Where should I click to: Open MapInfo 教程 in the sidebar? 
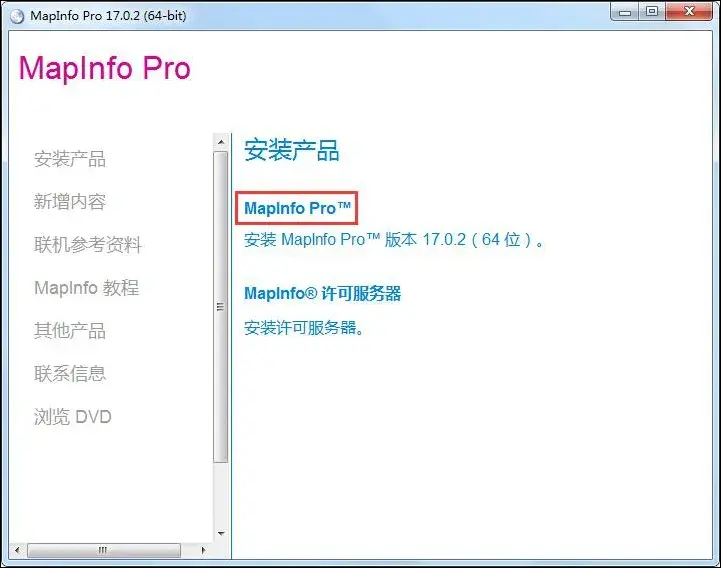[x=86, y=287]
